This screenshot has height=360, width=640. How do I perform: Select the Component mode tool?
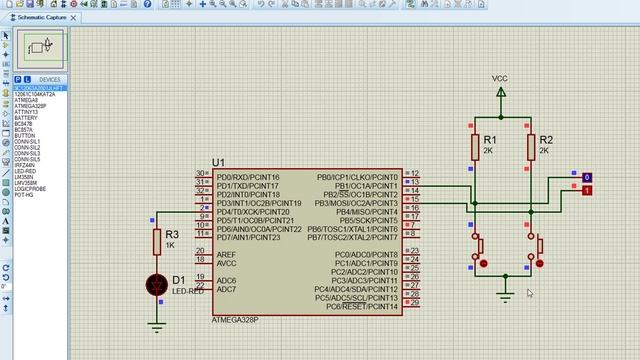[x=6, y=45]
